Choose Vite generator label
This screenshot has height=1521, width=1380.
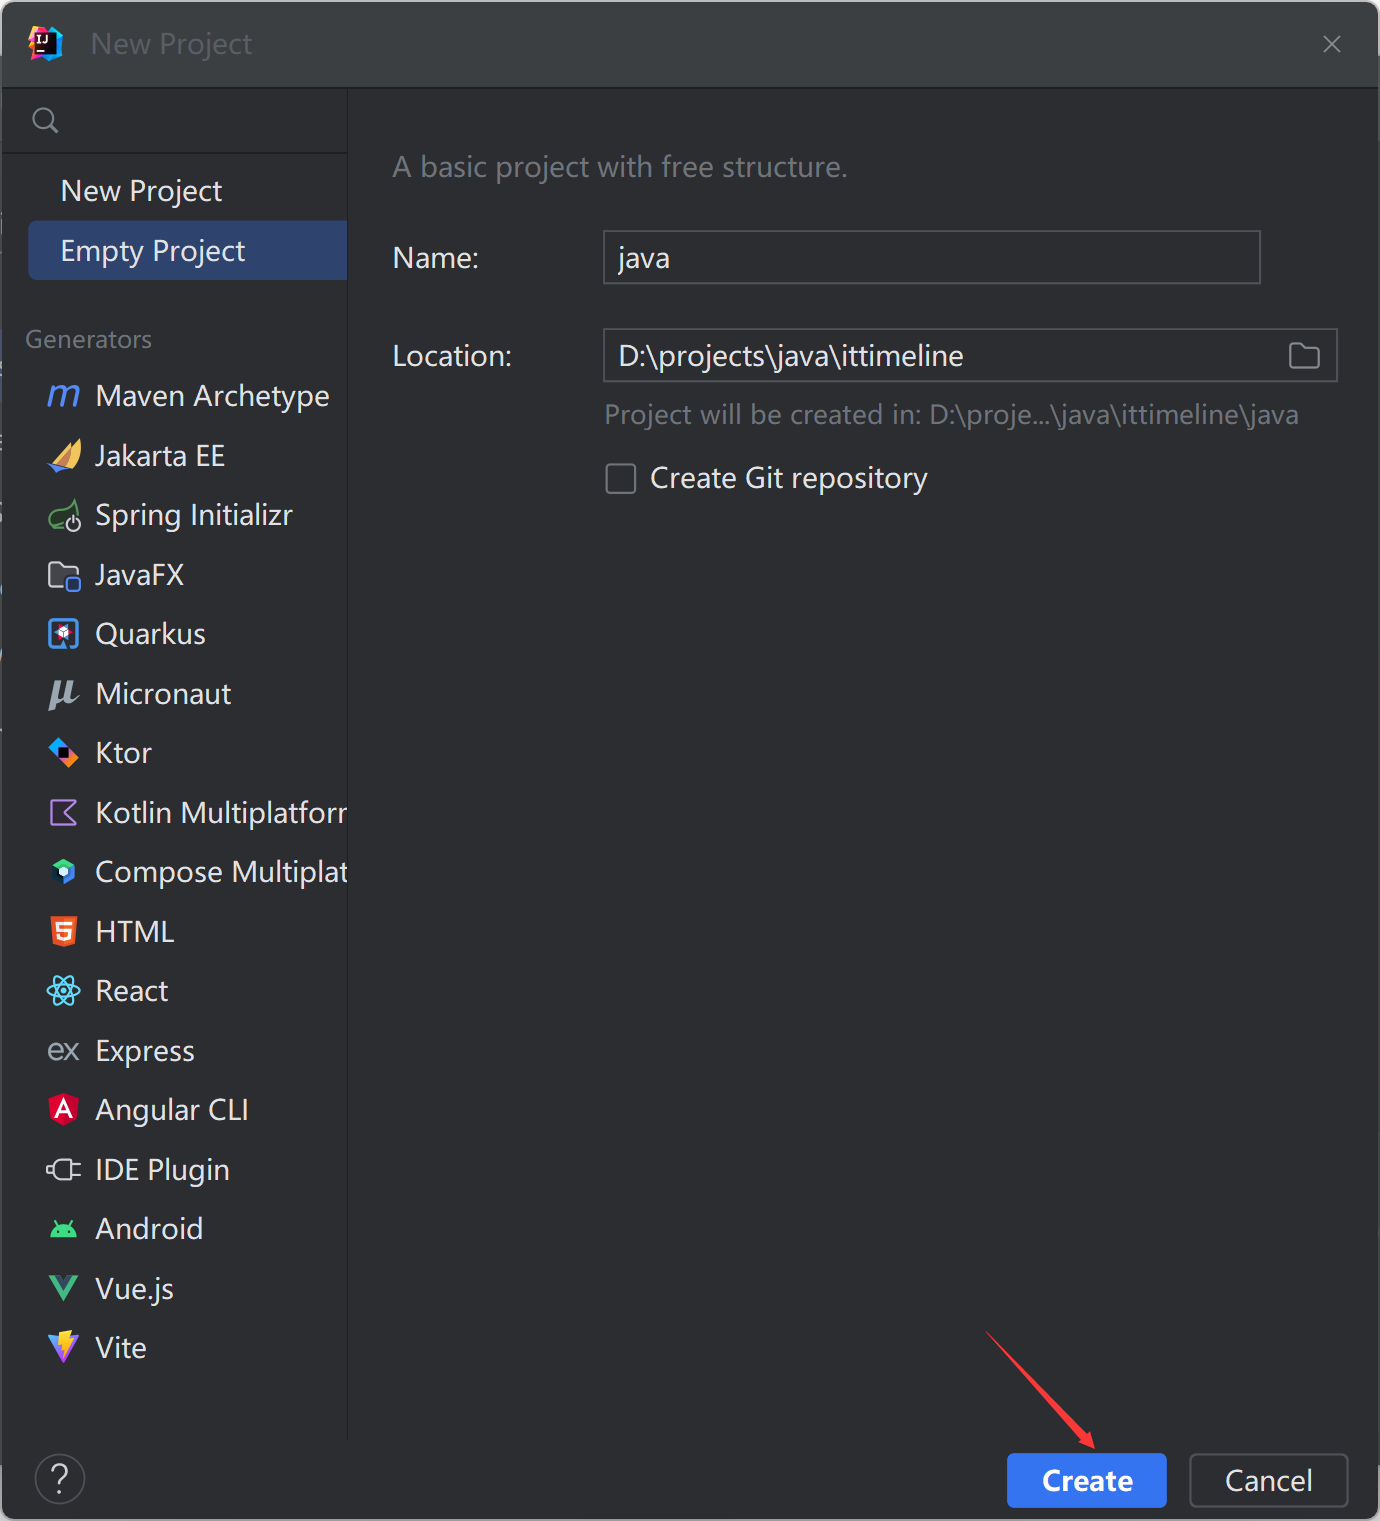tap(121, 1348)
